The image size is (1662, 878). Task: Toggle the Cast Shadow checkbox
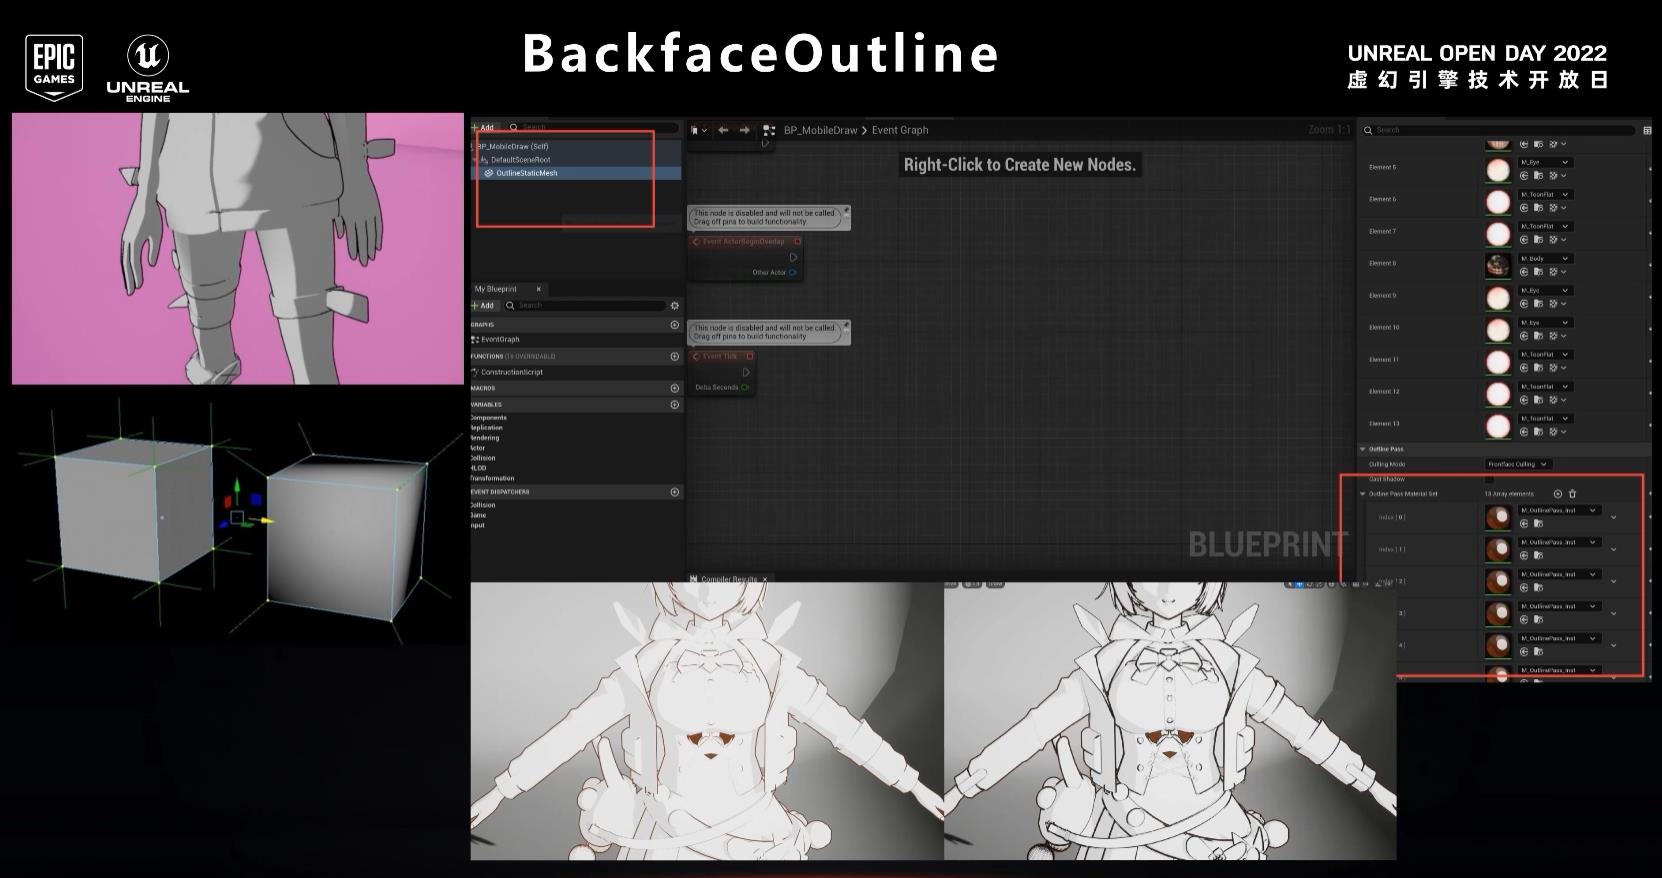click(1489, 479)
